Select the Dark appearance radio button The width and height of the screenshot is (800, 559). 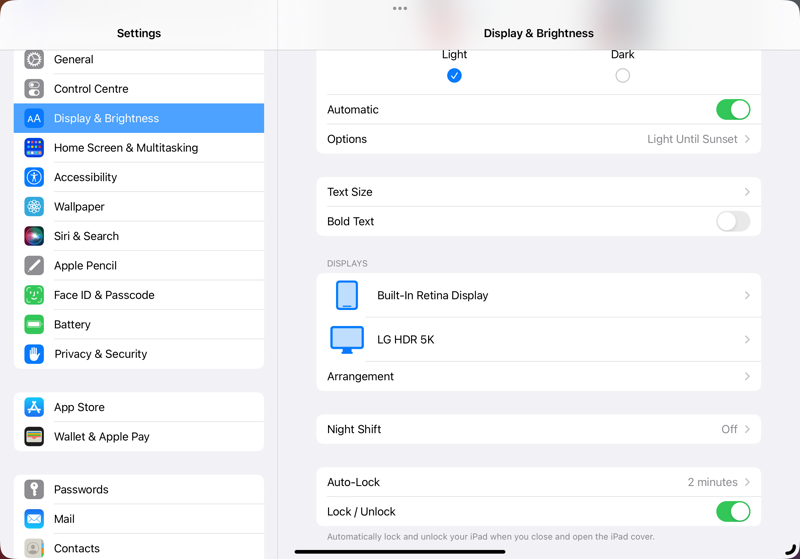(623, 76)
